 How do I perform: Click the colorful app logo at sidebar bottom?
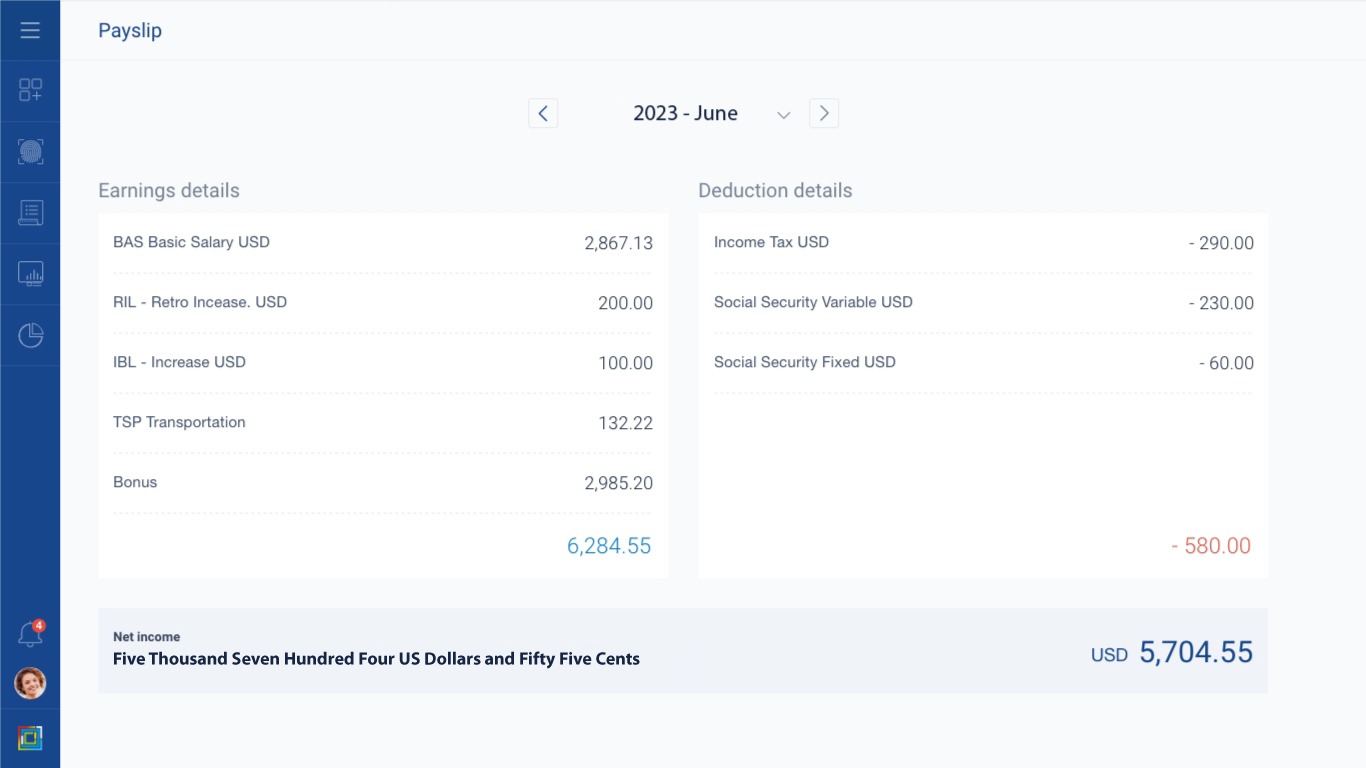pos(29,737)
